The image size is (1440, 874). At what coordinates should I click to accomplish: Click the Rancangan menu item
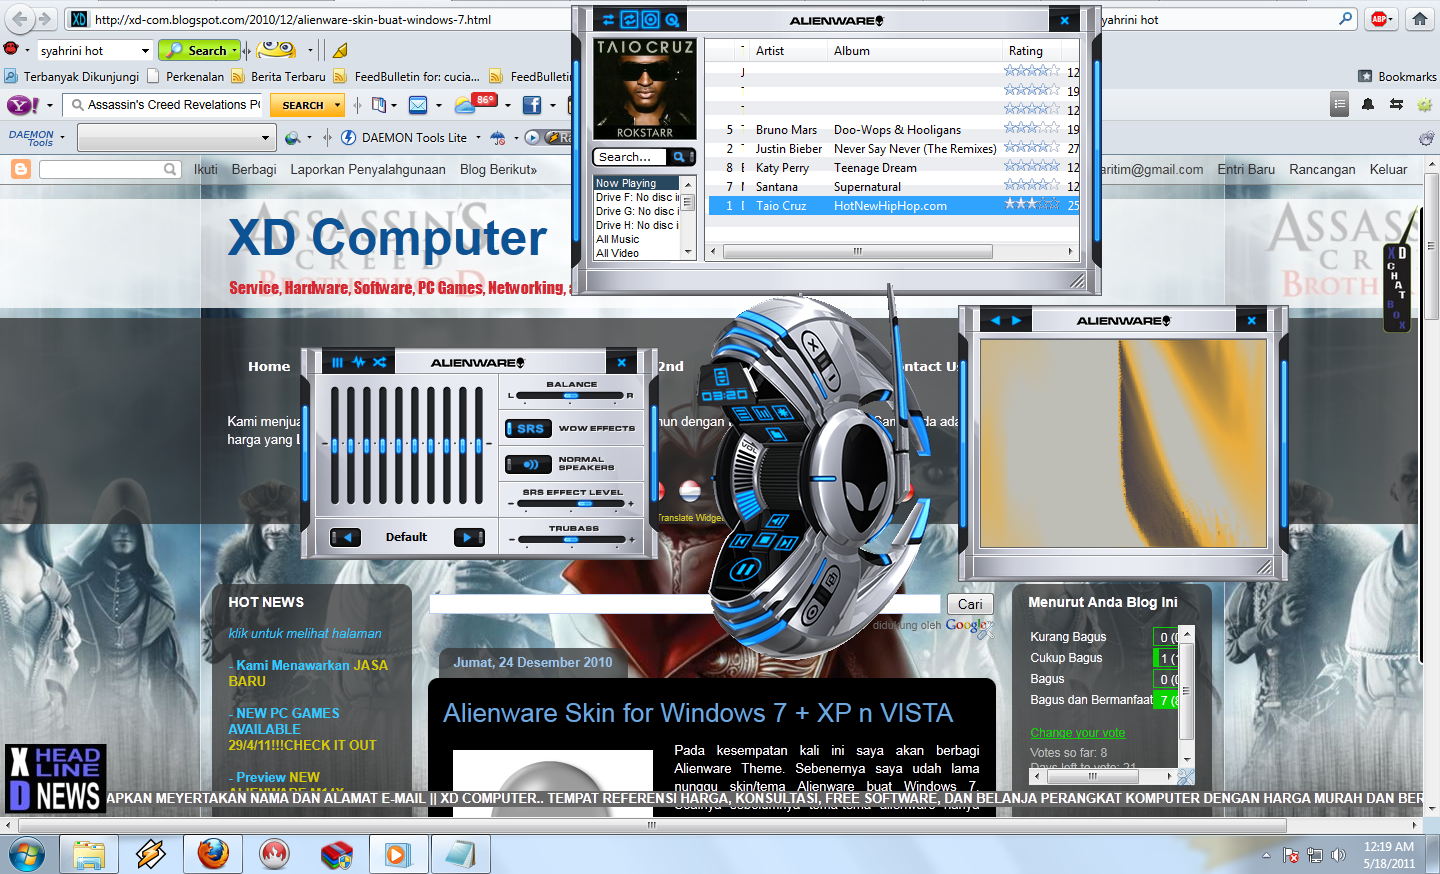point(1322,169)
